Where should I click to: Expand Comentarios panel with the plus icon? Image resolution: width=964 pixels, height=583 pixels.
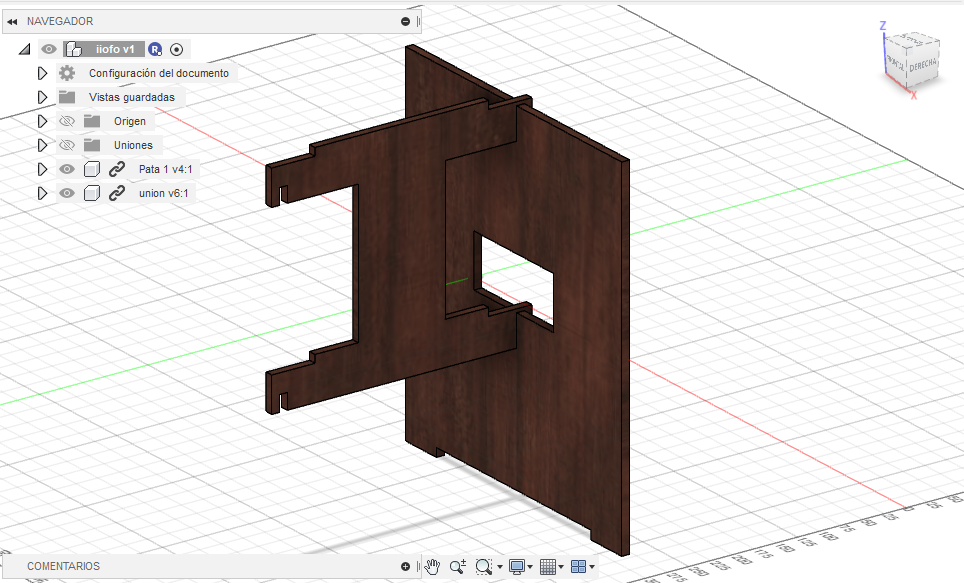[405, 566]
